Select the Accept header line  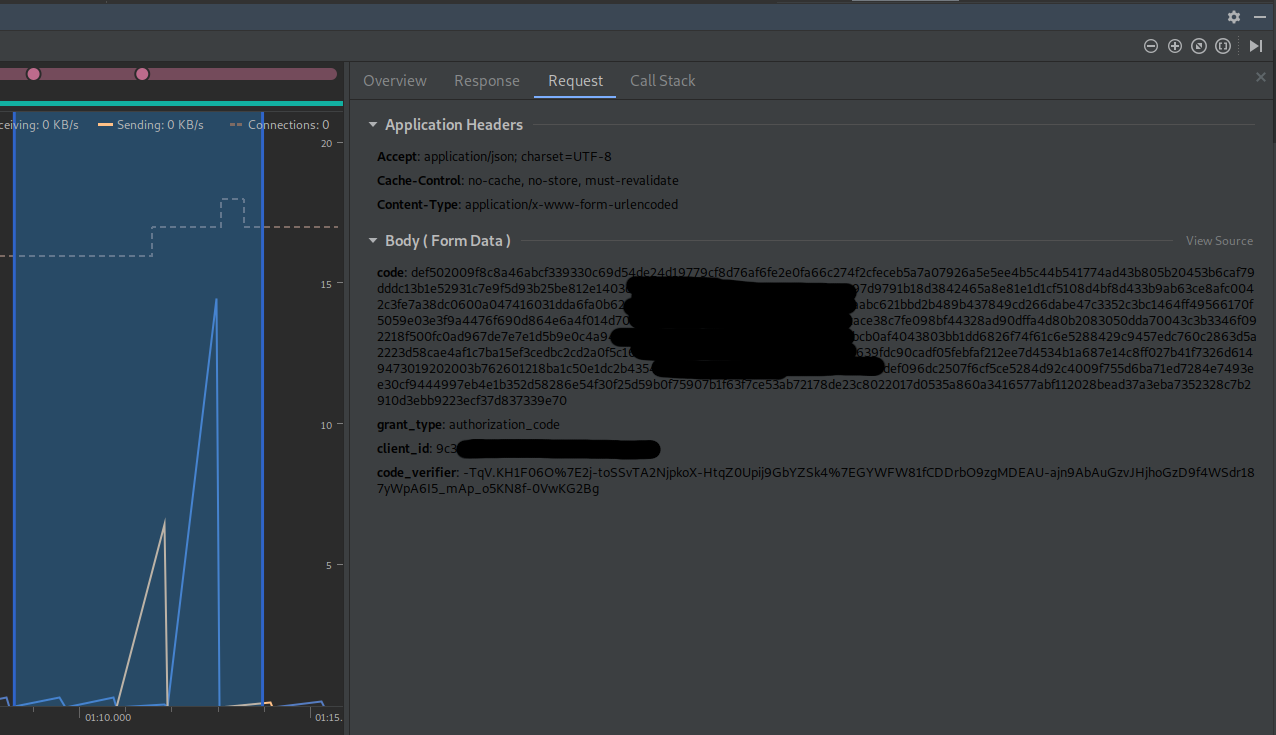tap(494, 157)
